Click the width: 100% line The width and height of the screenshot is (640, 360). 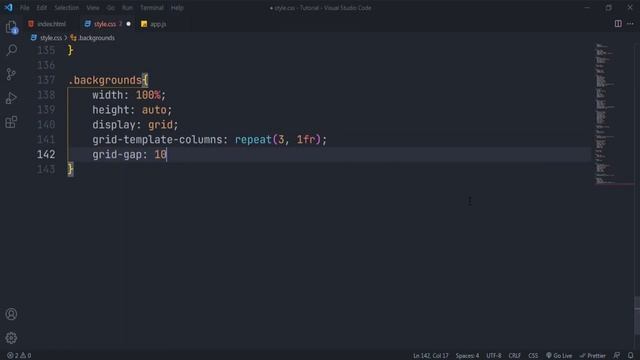pyautogui.click(x=129, y=95)
